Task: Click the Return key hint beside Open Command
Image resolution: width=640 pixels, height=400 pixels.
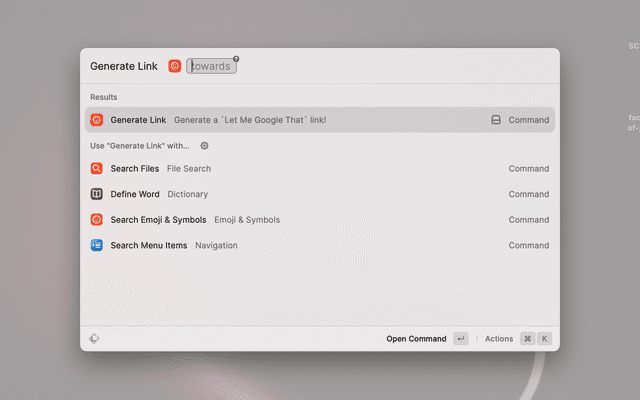Action: (460, 339)
